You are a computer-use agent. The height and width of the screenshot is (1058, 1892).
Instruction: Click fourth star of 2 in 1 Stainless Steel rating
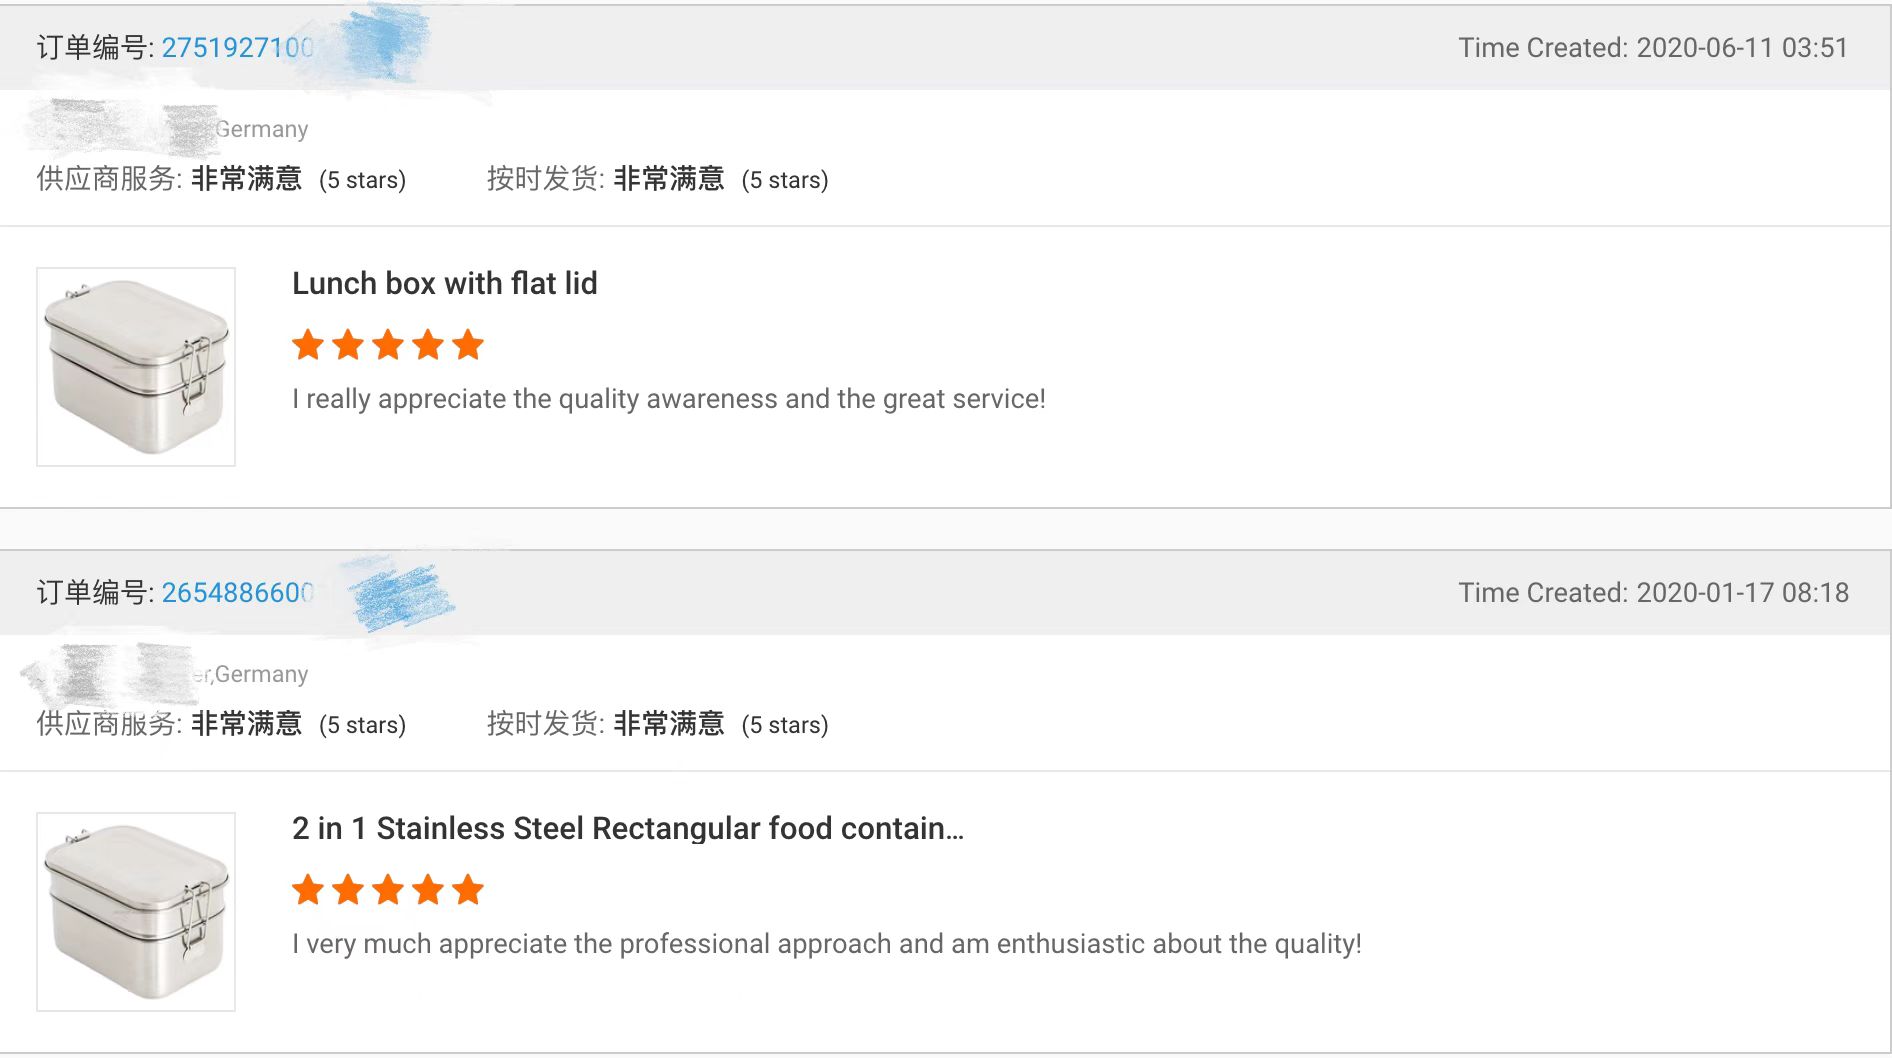428,890
